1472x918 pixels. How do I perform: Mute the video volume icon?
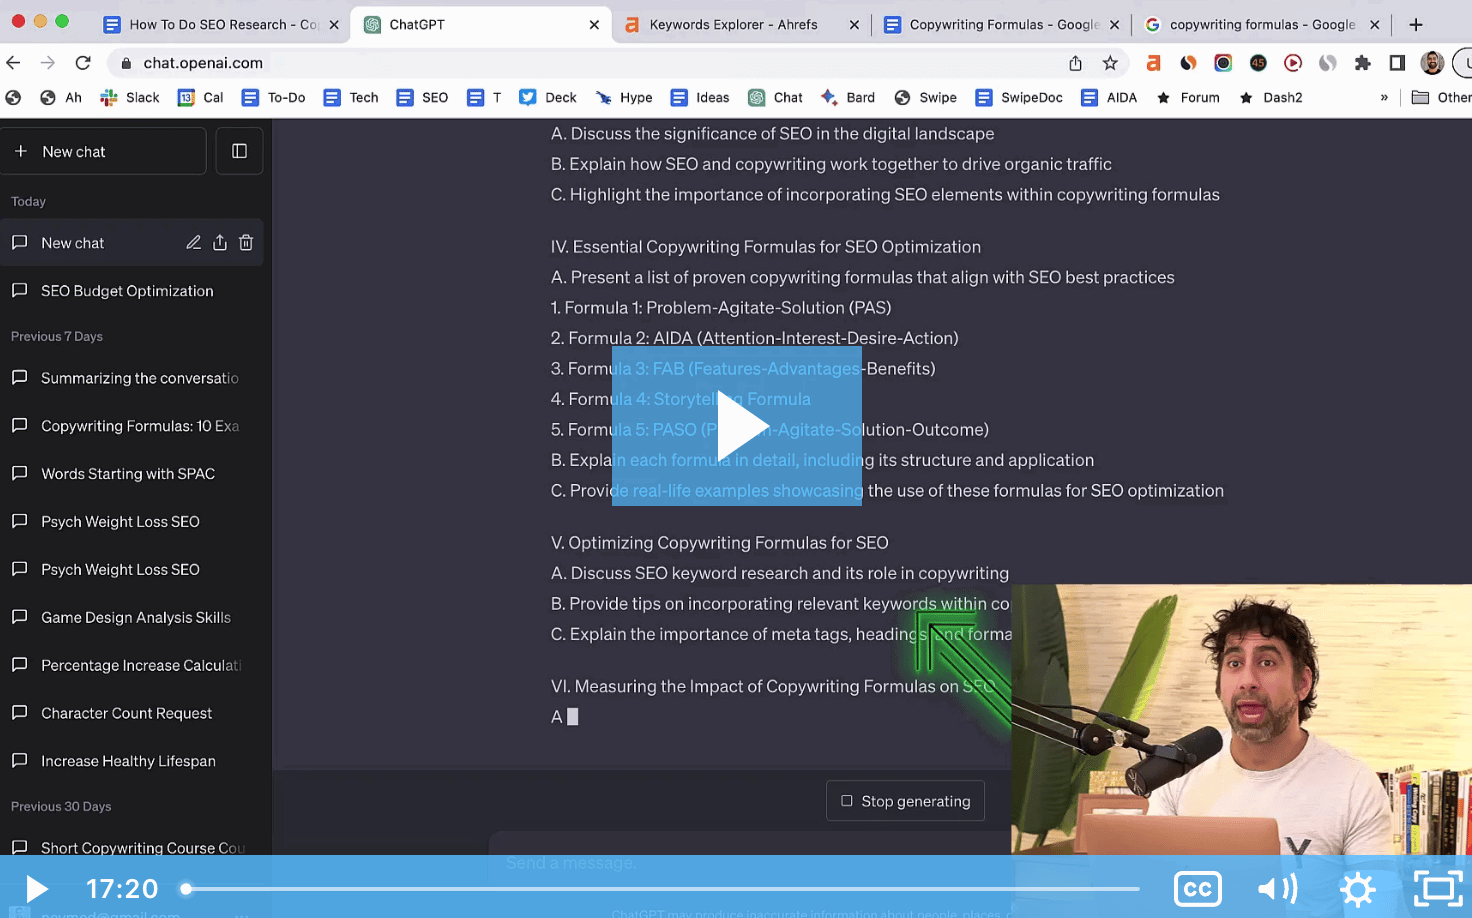(x=1277, y=889)
